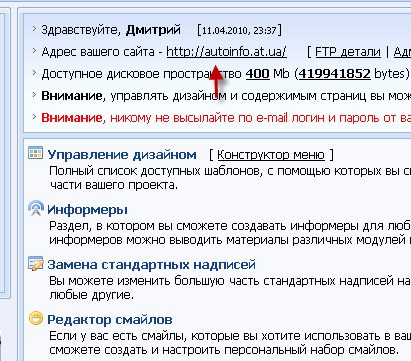Viewport: 411px width, 361px height.
Task: Click the bullet arrow beside Доступное дисковое пространство
Action: pyautogui.click(x=34, y=73)
